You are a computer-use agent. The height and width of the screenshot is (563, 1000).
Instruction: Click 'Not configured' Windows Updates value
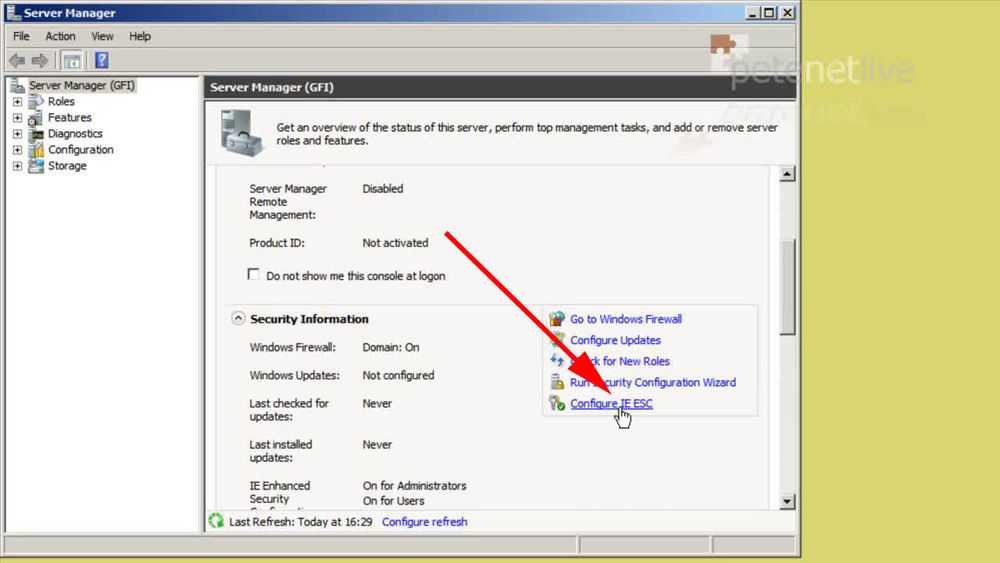(399, 376)
